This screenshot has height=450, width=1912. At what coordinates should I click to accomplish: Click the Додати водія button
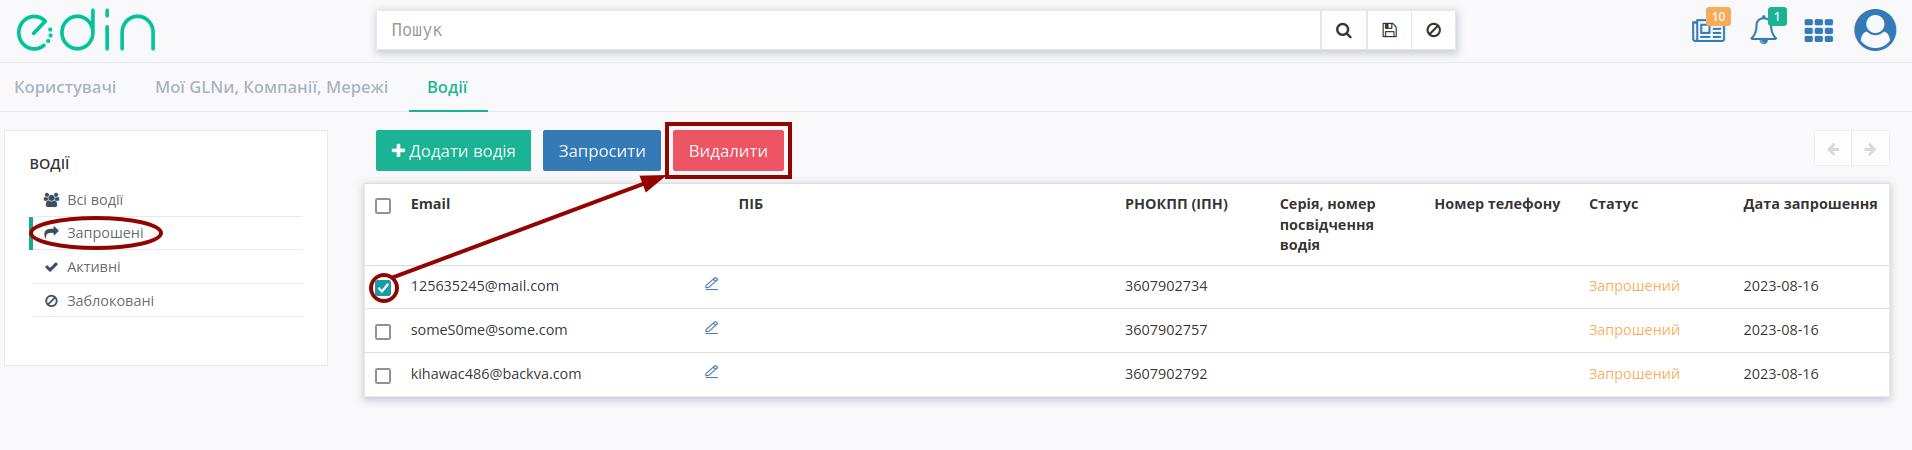click(453, 151)
